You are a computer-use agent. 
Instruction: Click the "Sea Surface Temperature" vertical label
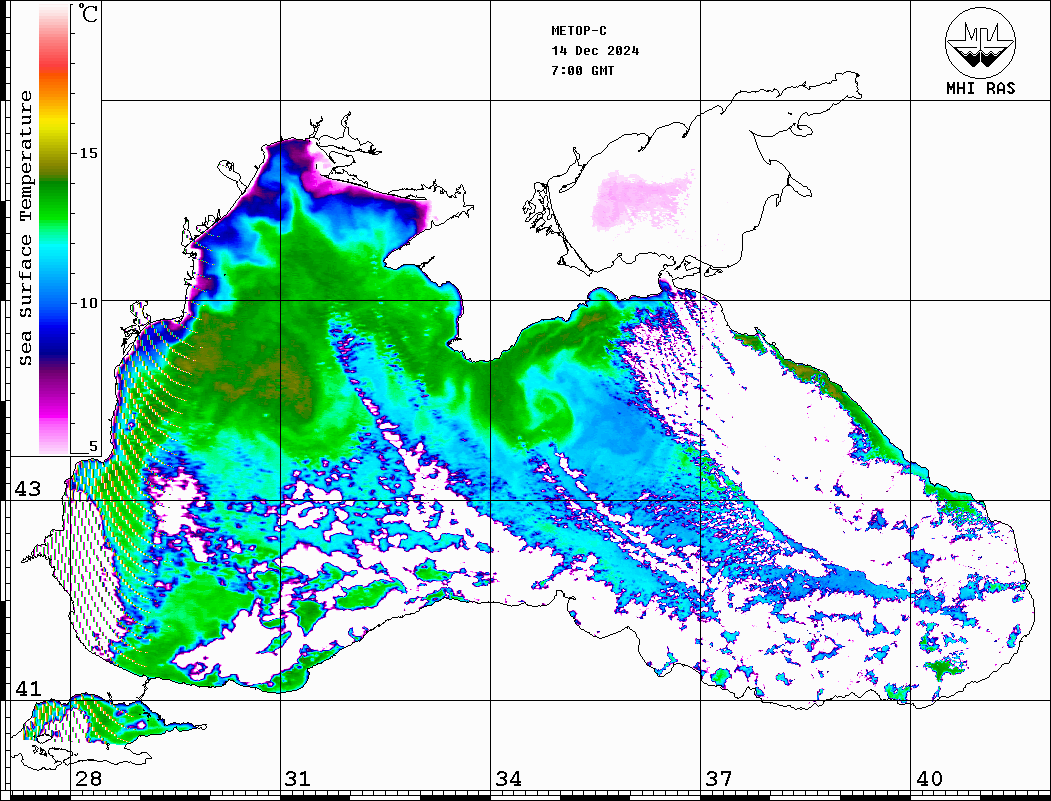(25, 228)
